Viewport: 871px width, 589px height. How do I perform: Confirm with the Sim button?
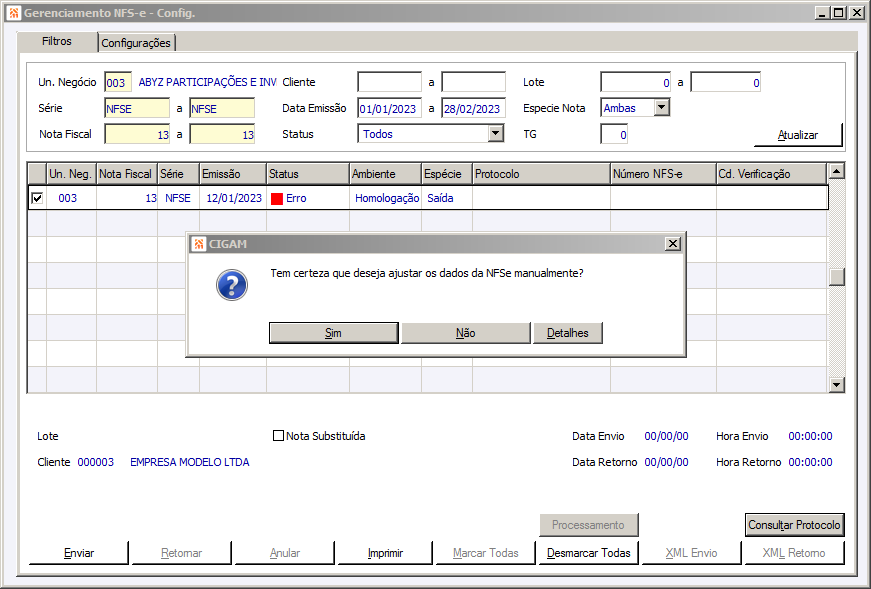[333, 333]
